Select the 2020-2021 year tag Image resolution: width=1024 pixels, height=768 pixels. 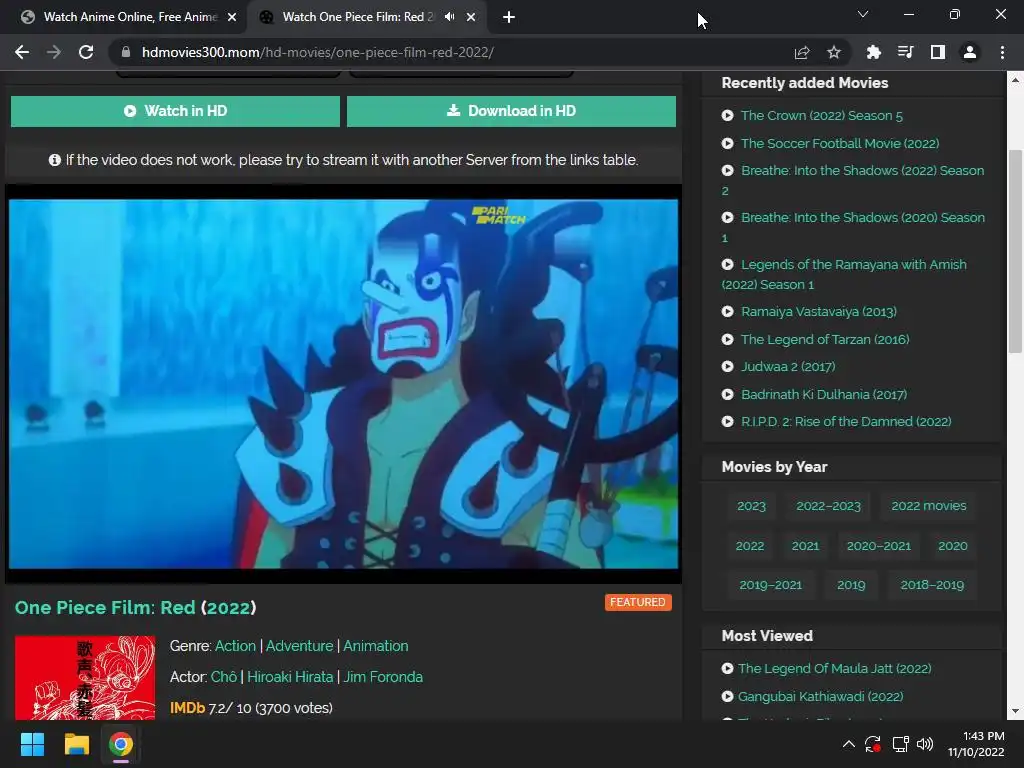pyautogui.click(x=878, y=546)
